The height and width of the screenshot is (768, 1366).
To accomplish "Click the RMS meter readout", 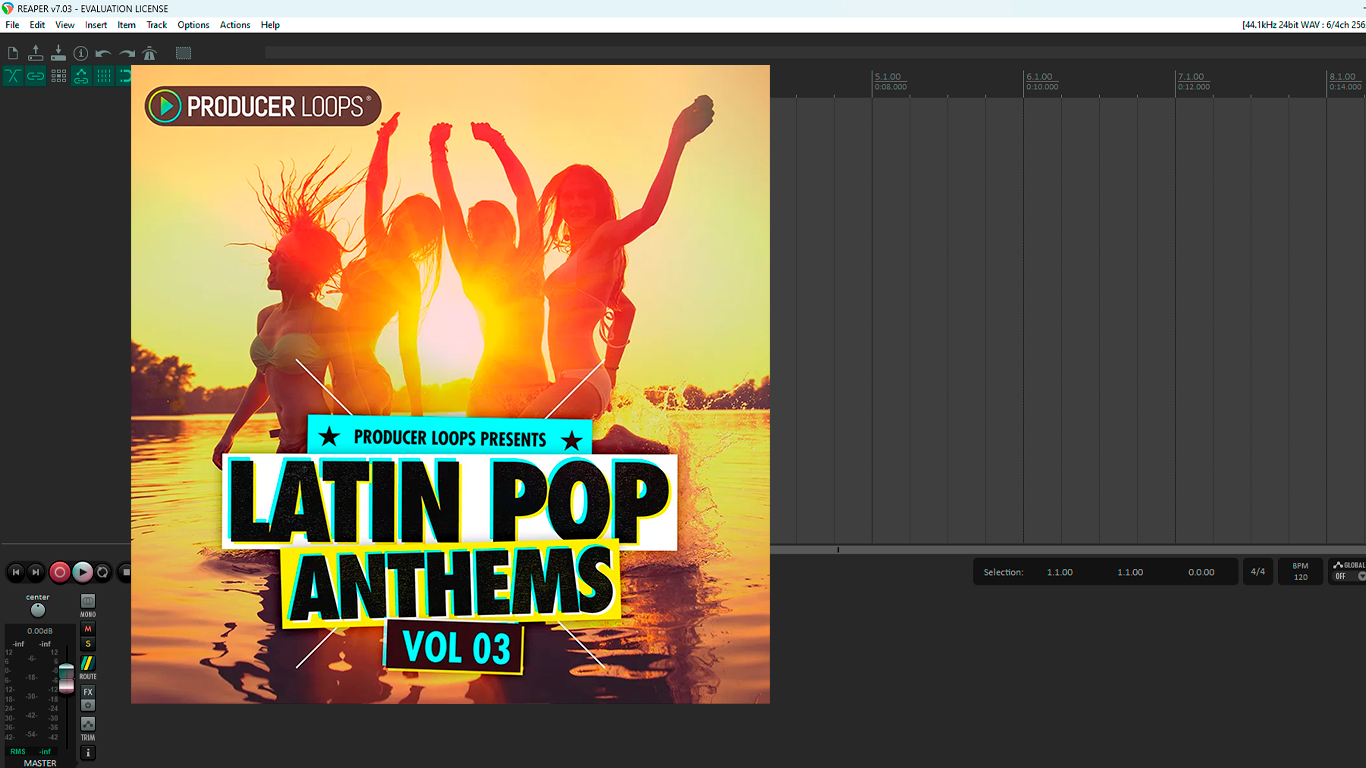I will 31,751.
